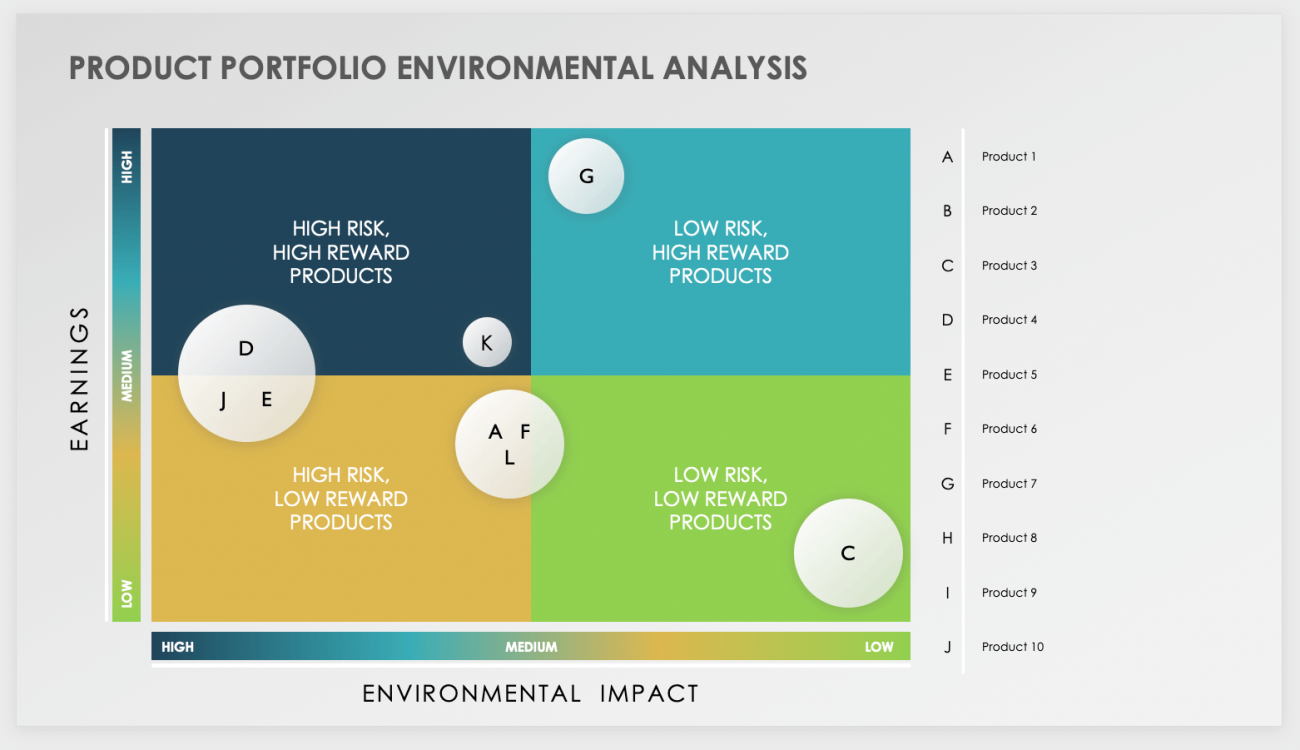Click the bubble containing A, F, L
1300x750 pixels.
click(509, 444)
